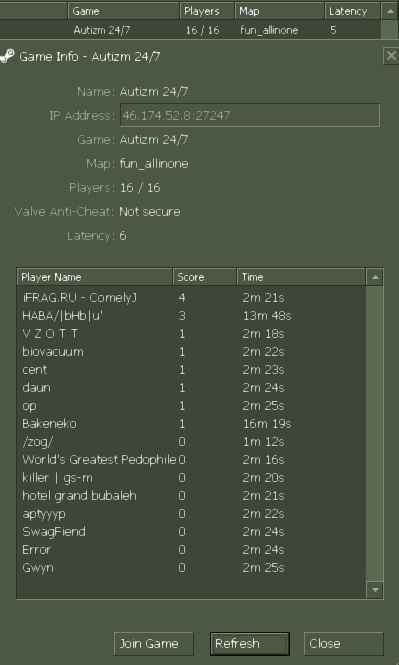Sort server list by Players column
The height and width of the screenshot is (665, 399).
click(207, 11)
